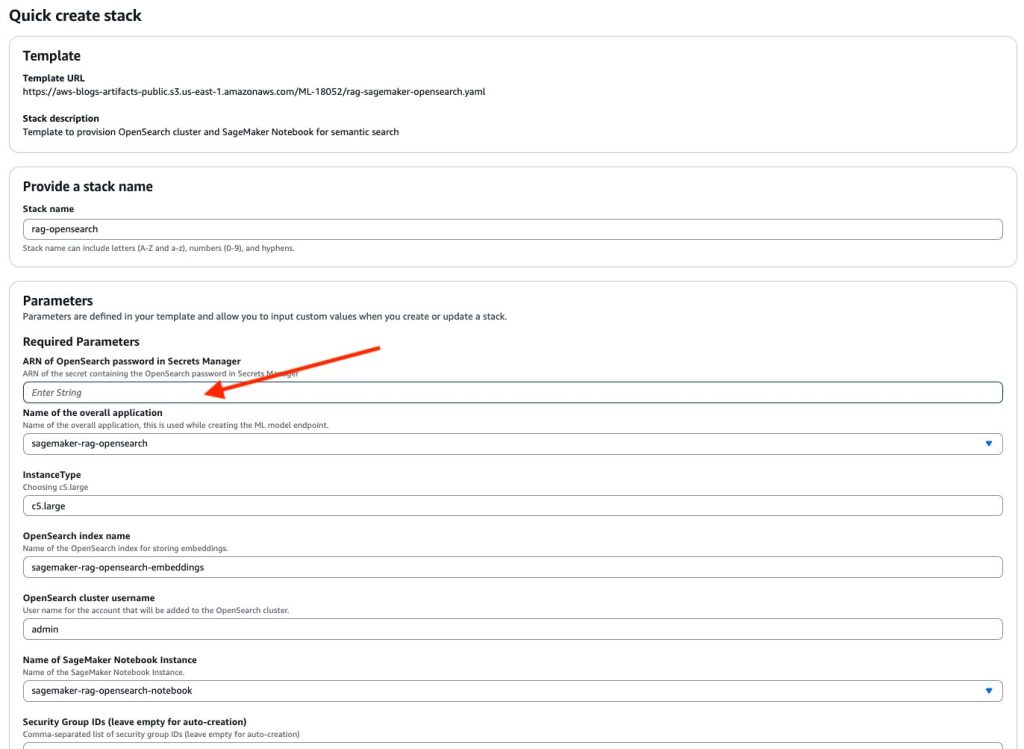Click the 'Security Group IDs' label

tap(135, 722)
